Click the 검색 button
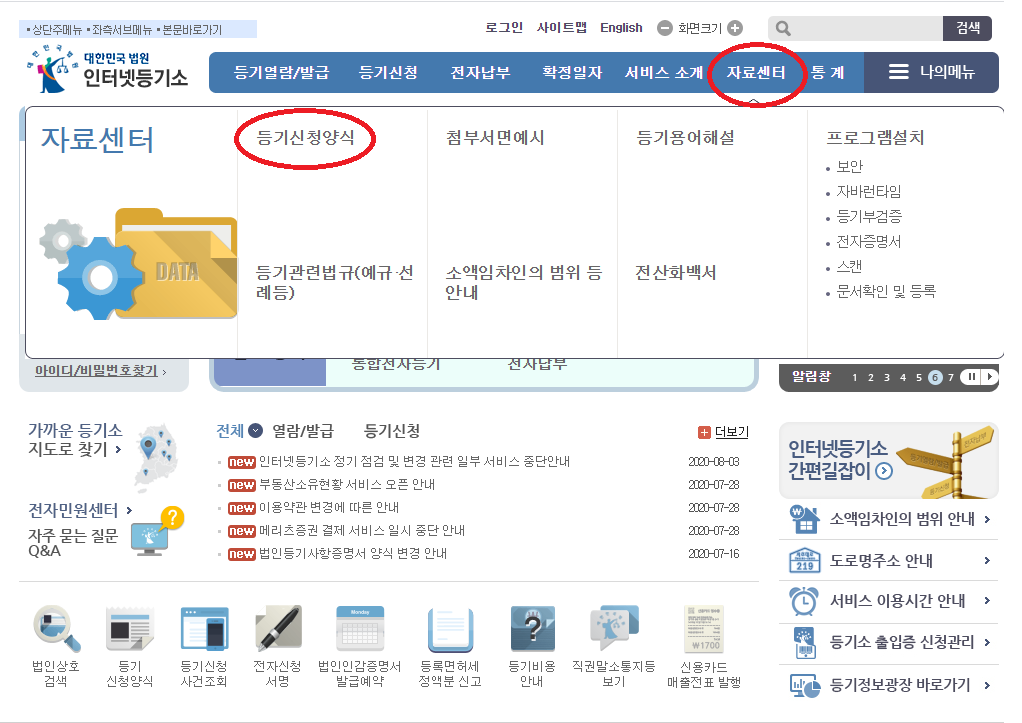 967,28
